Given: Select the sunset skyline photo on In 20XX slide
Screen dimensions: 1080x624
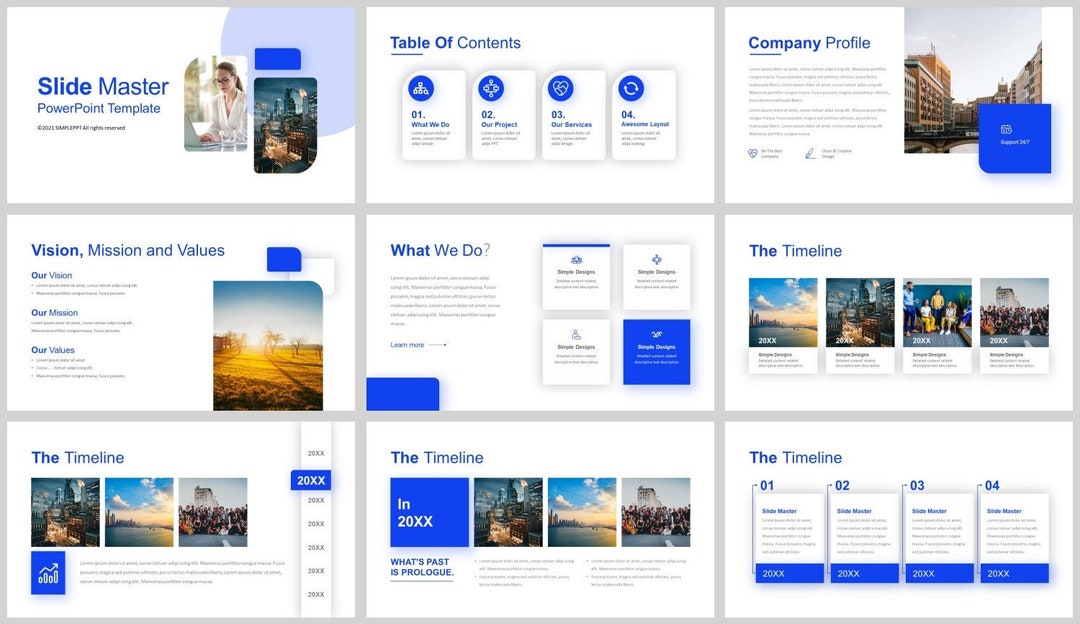Looking at the screenshot, I should coord(582,512).
